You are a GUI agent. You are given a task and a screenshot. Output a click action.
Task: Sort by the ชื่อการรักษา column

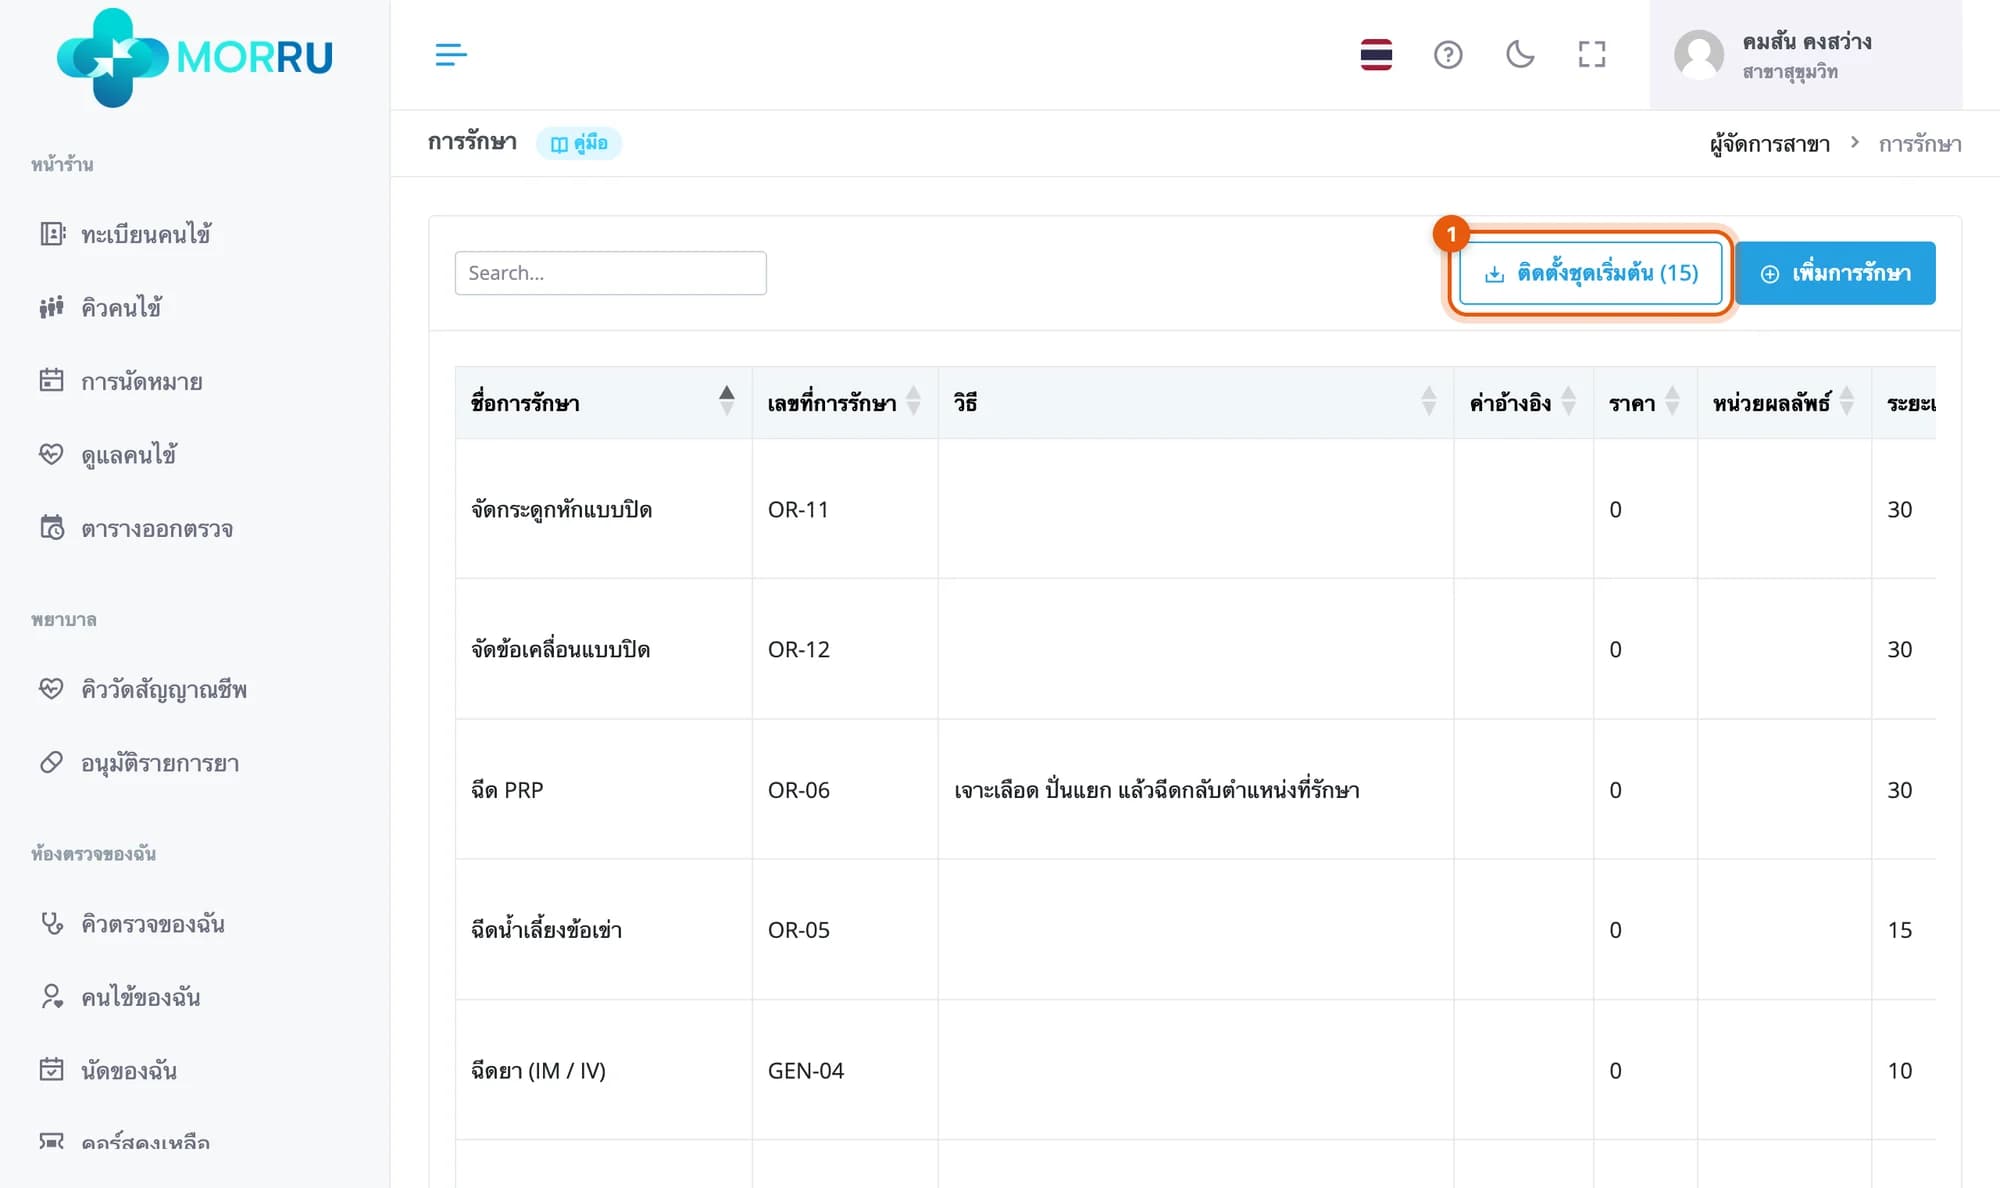point(603,403)
